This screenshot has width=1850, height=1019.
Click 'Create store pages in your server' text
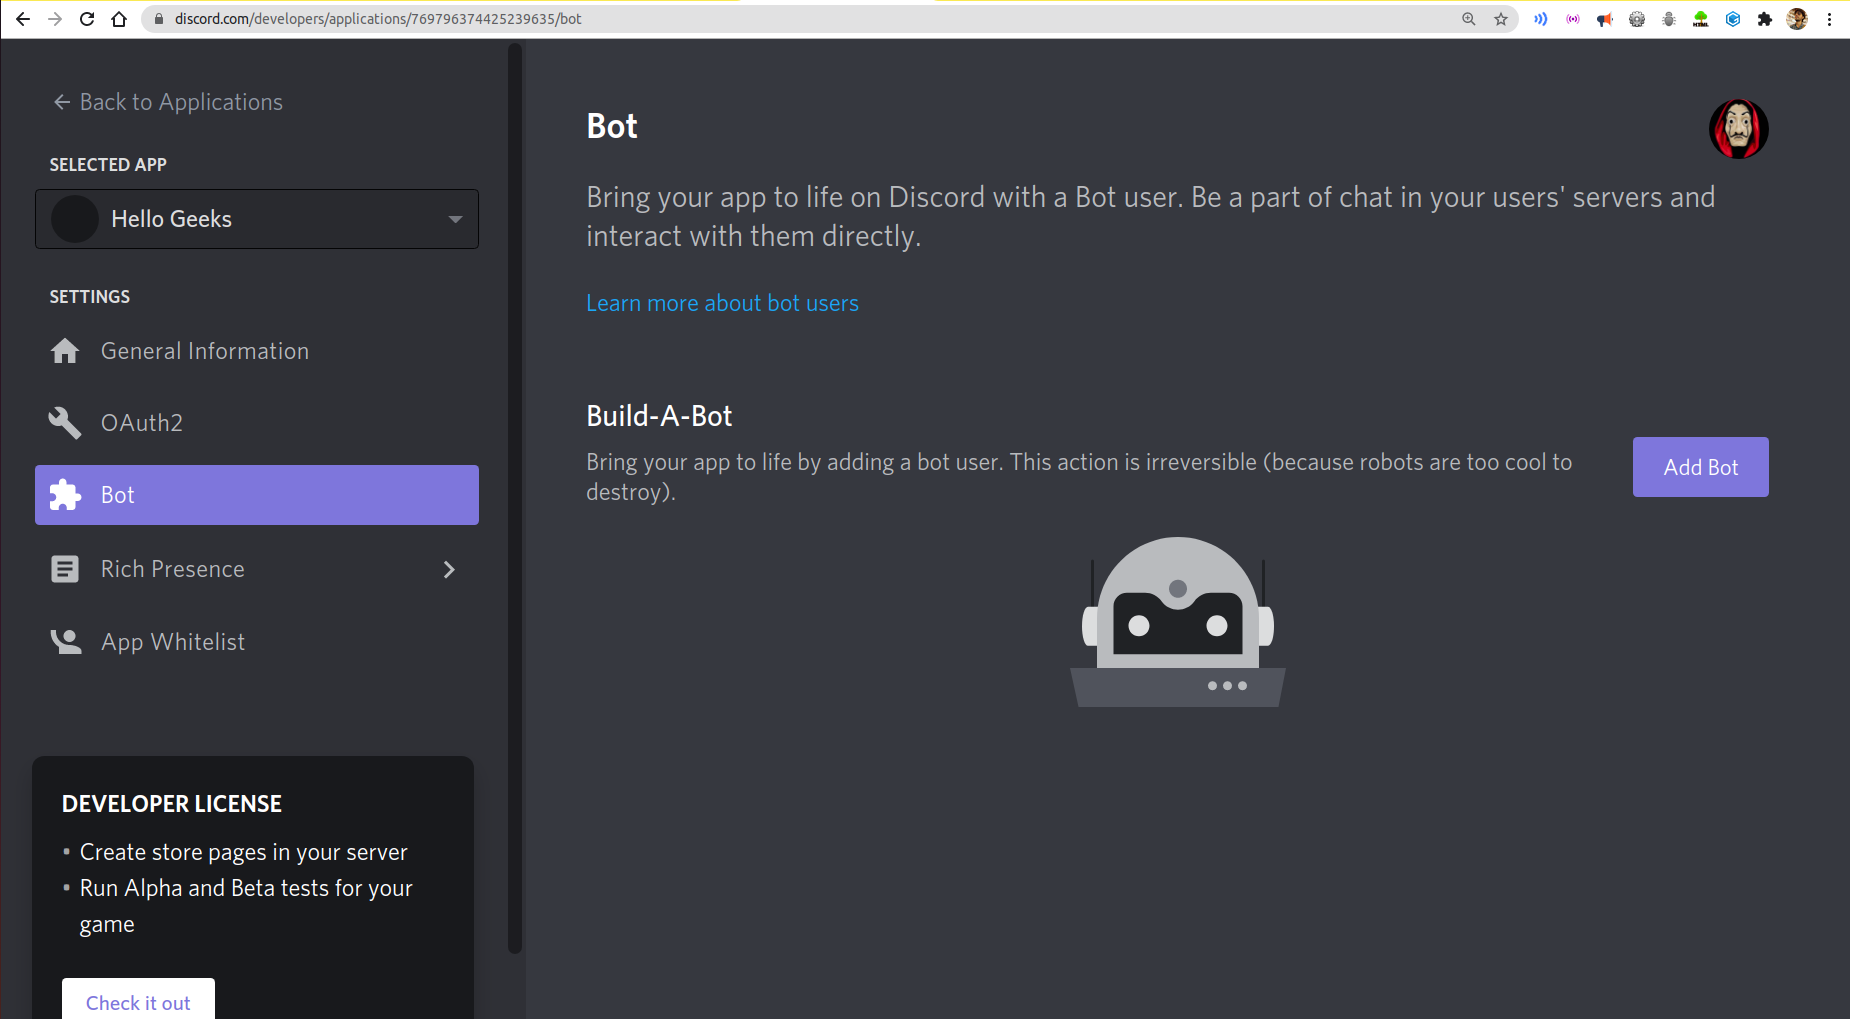pyautogui.click(x=244, y=852)
